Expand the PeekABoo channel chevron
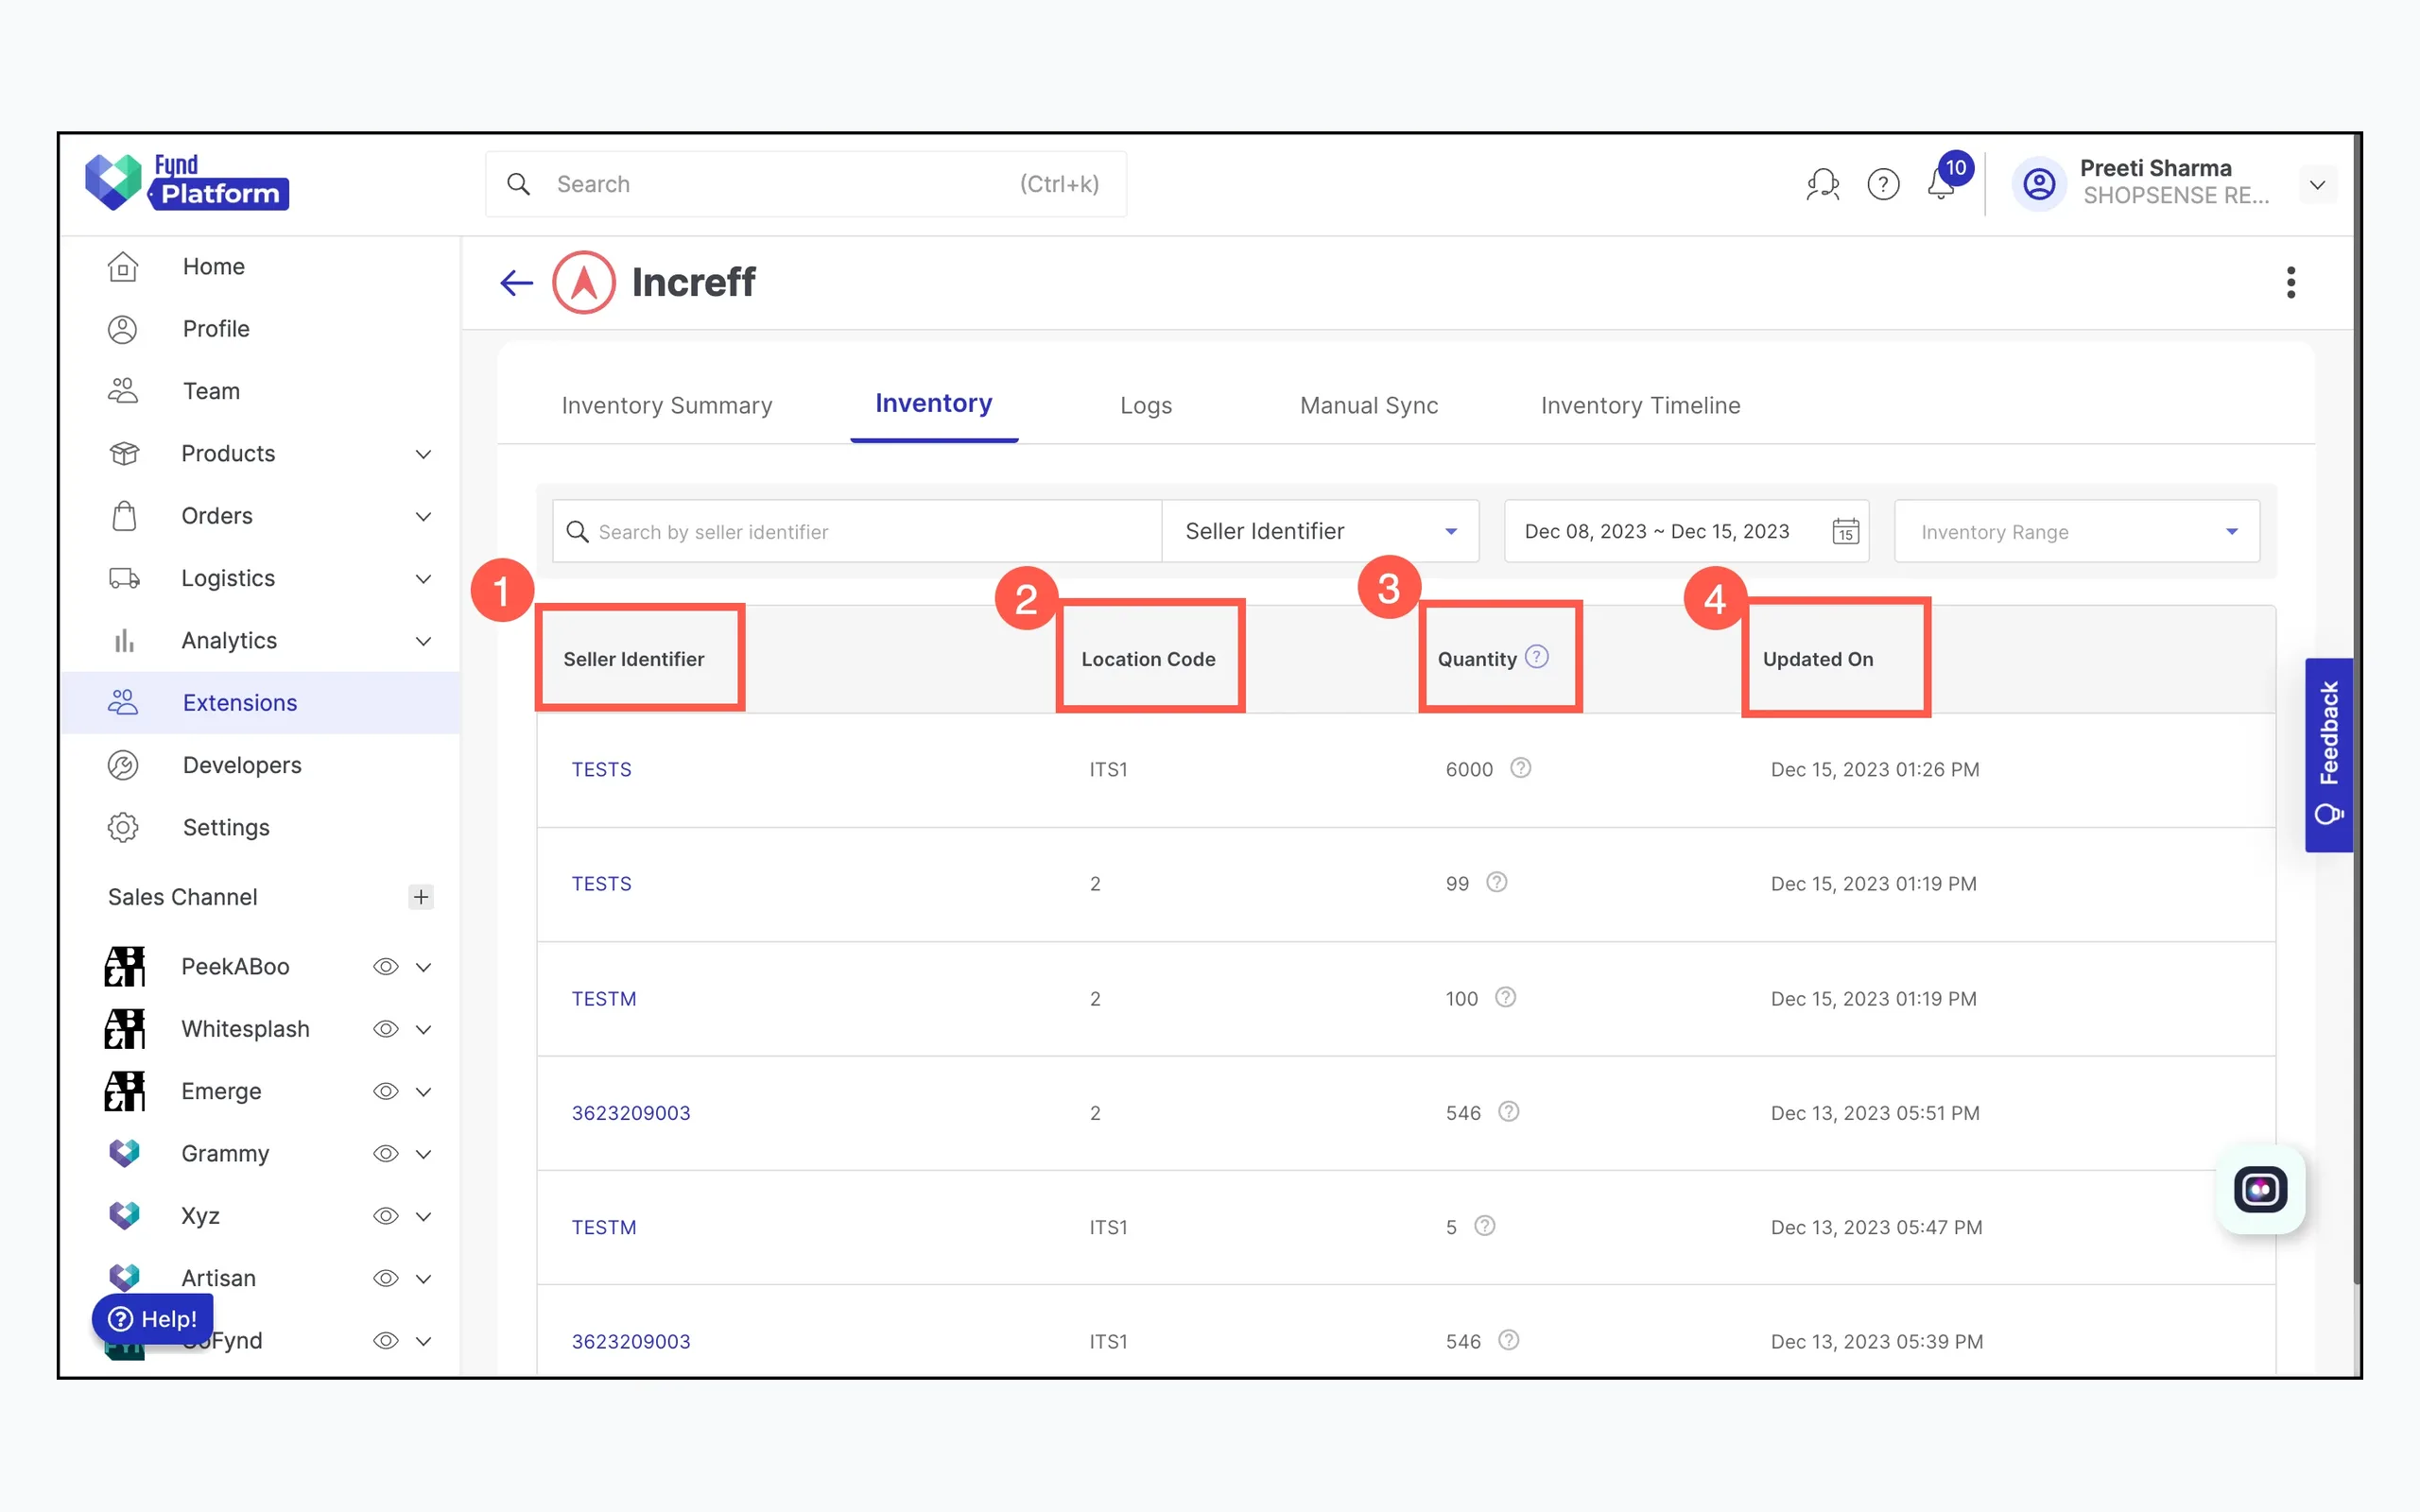 (424, 967)
